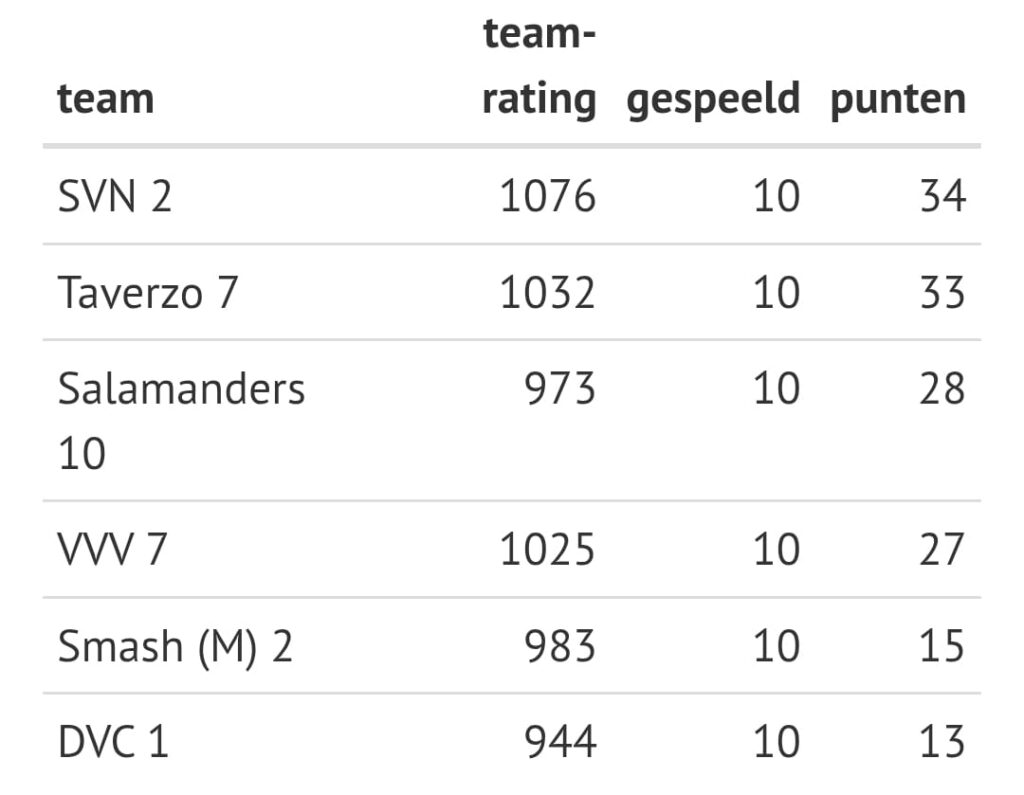Click the team rating value 983
Screen dimensions: 1024x795
560,647
